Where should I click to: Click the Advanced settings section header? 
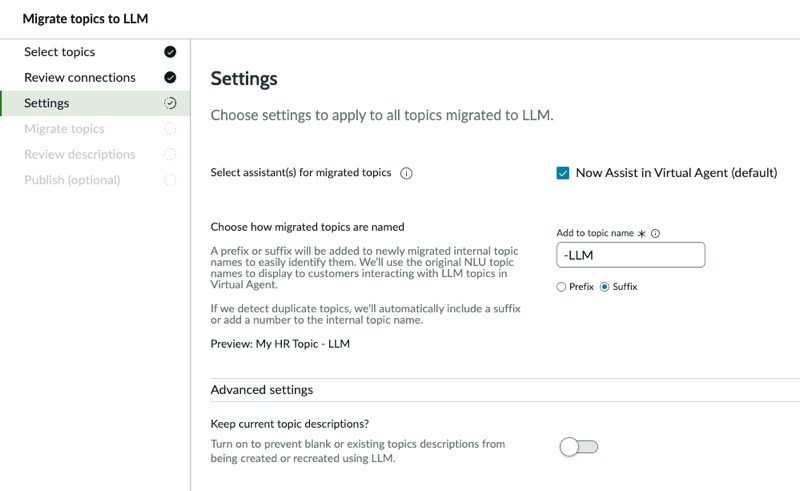tap(262, 390)
